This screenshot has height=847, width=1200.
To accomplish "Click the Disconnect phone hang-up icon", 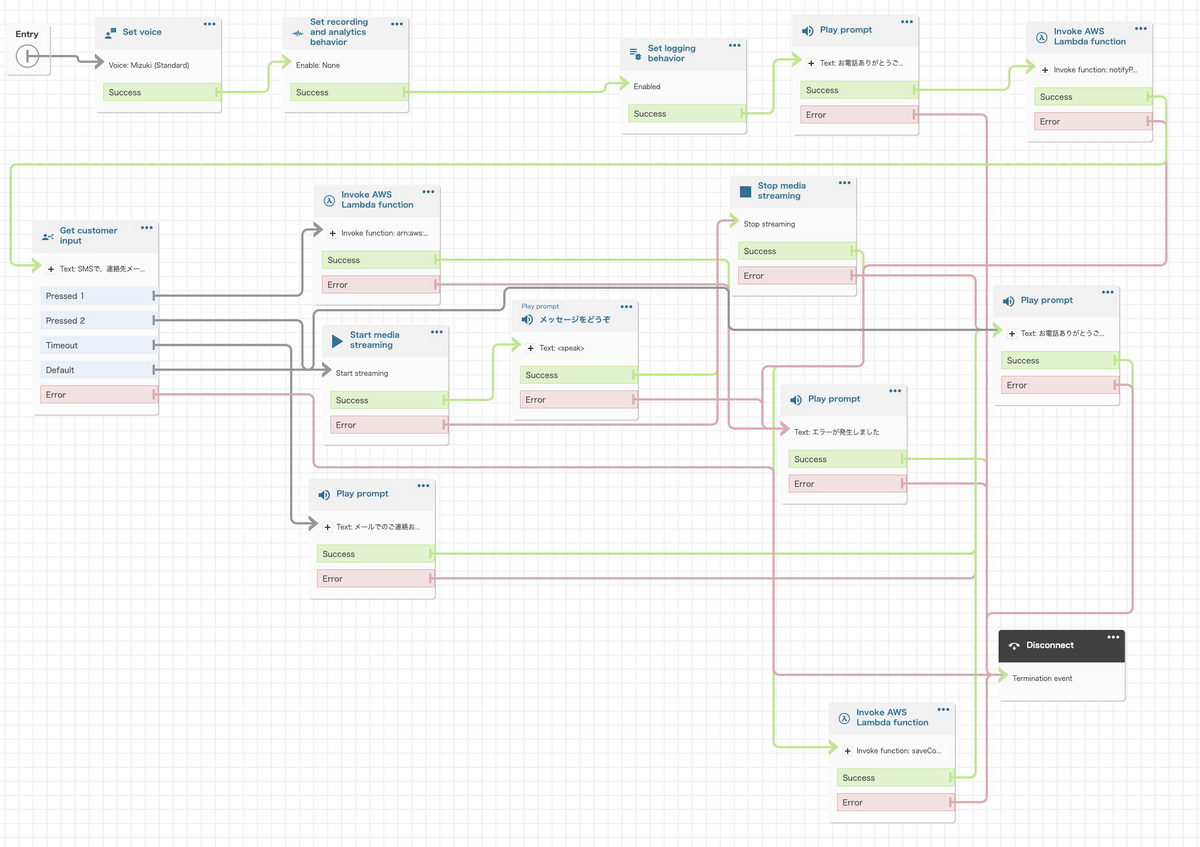I will point(1014,646).
